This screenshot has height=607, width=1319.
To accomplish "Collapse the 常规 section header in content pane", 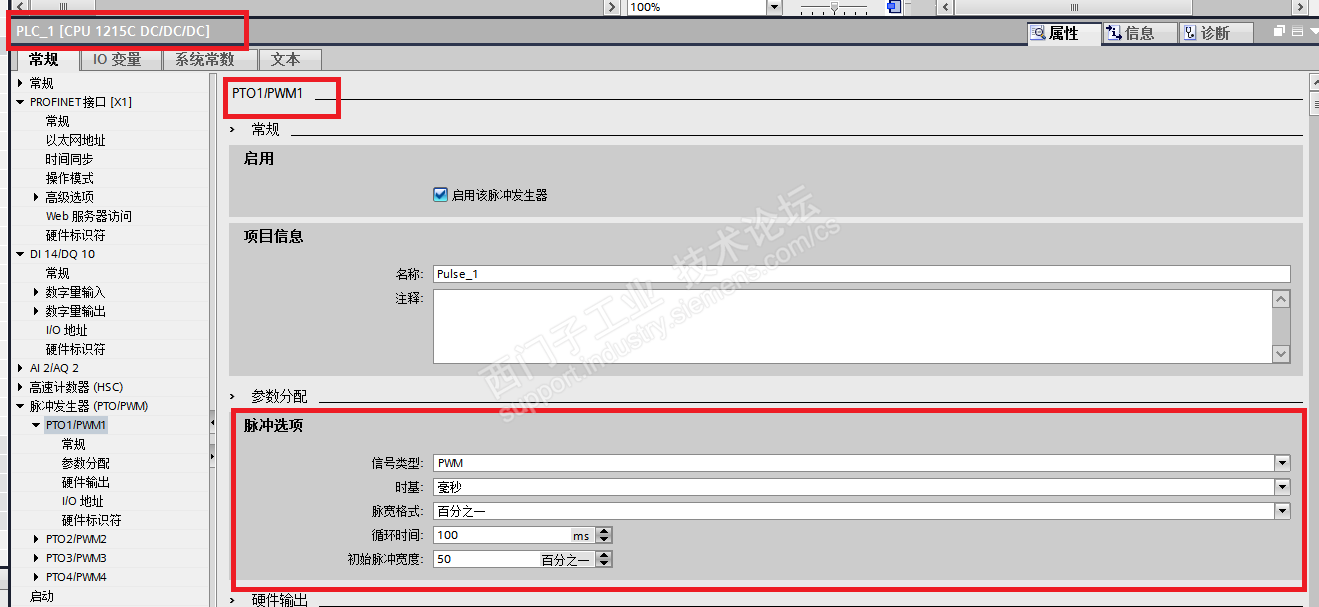I will tap(233, 129).
